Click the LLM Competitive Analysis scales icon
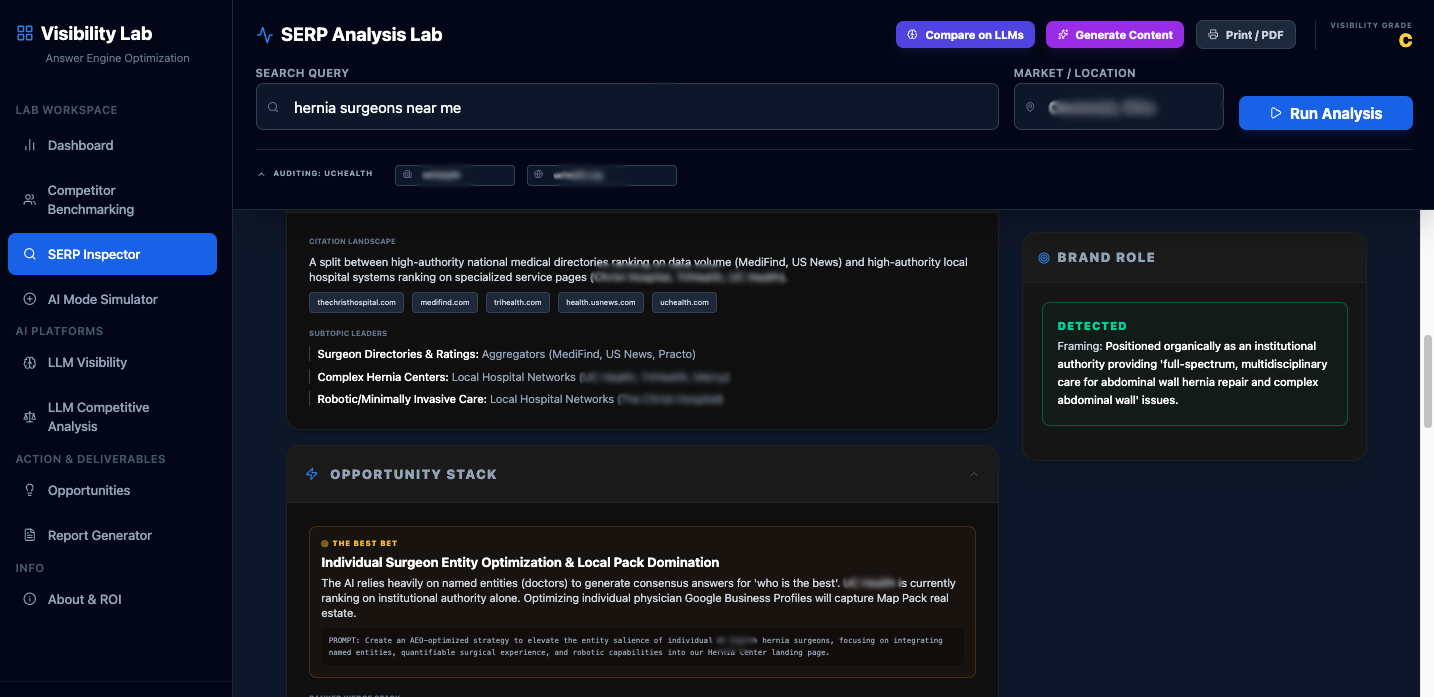 [x=30, y=417]
